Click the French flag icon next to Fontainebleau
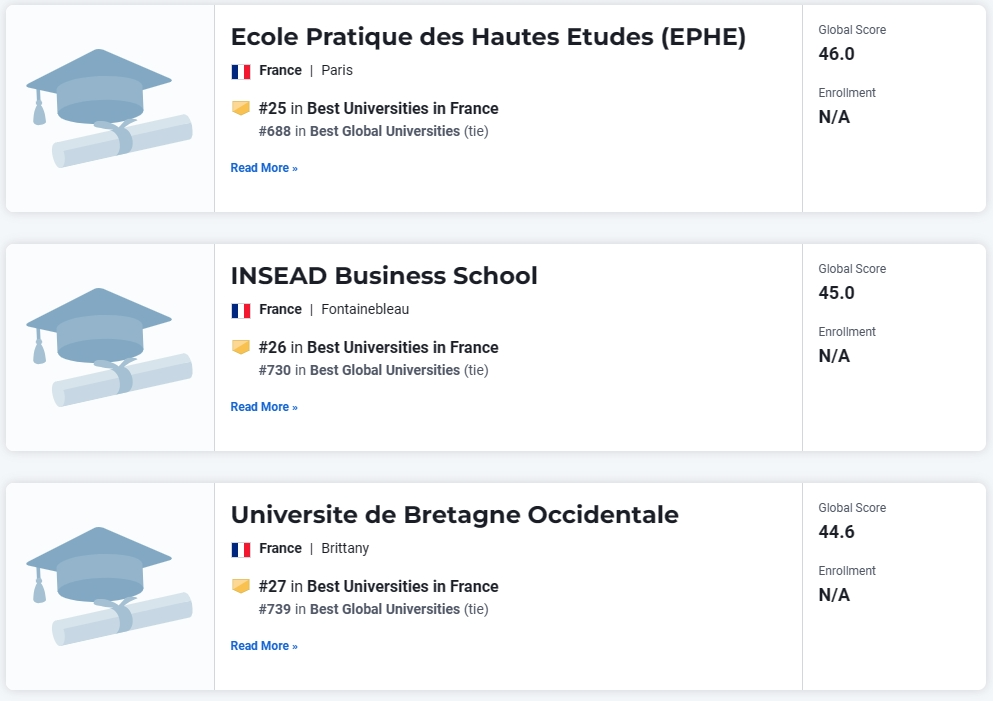 pyautogui.click(x=241, y=310)
